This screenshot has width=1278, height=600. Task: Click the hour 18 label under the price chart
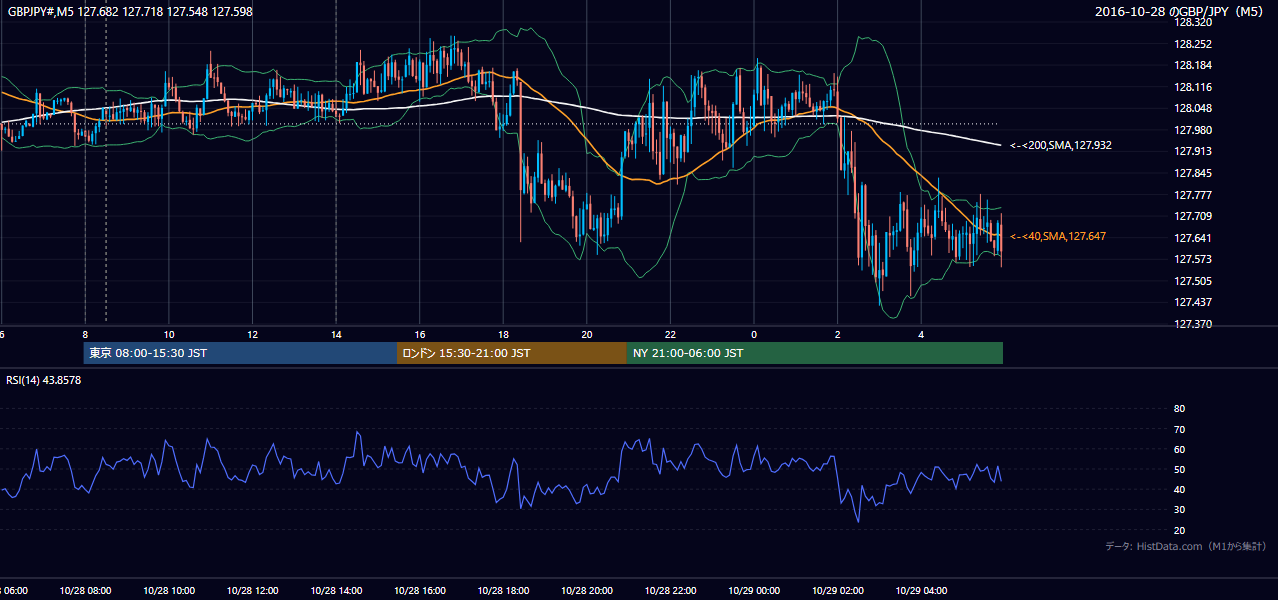503,334
